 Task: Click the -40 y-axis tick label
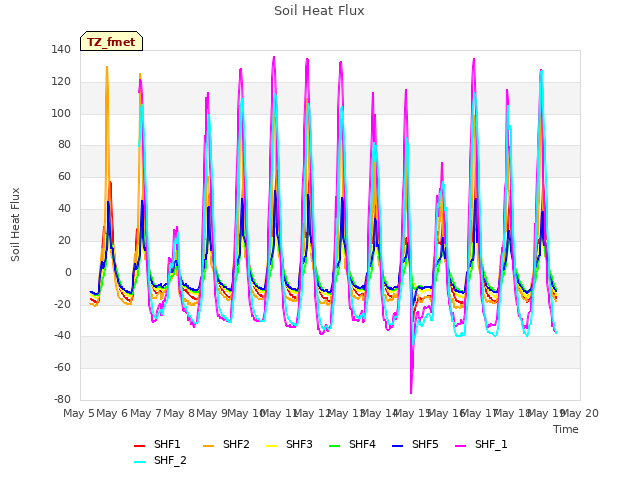[62, 336]
